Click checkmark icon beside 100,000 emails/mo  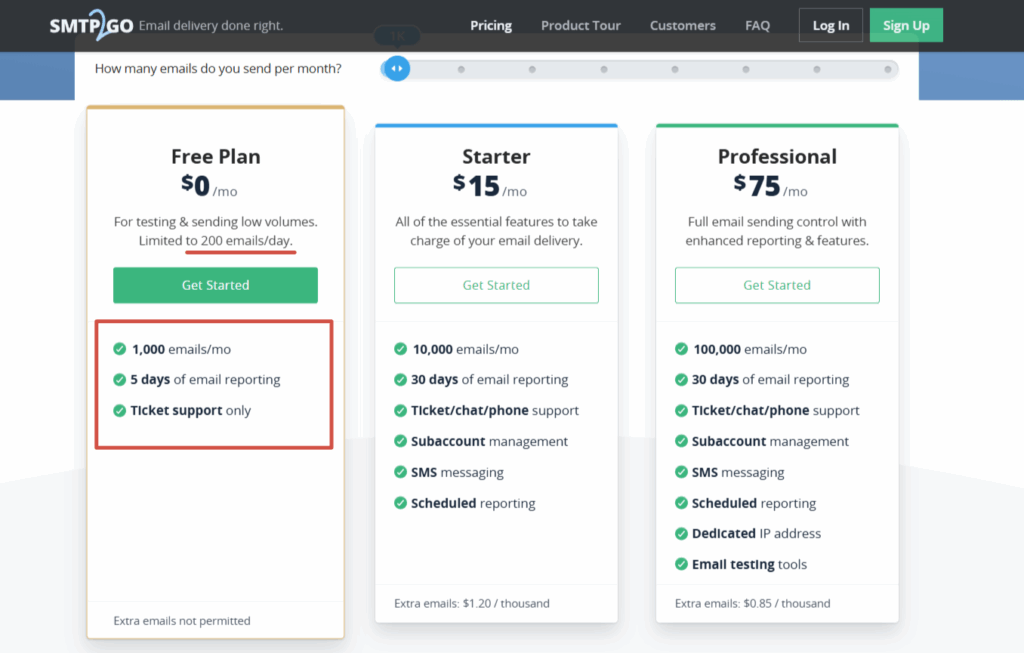tap(681, 349)
